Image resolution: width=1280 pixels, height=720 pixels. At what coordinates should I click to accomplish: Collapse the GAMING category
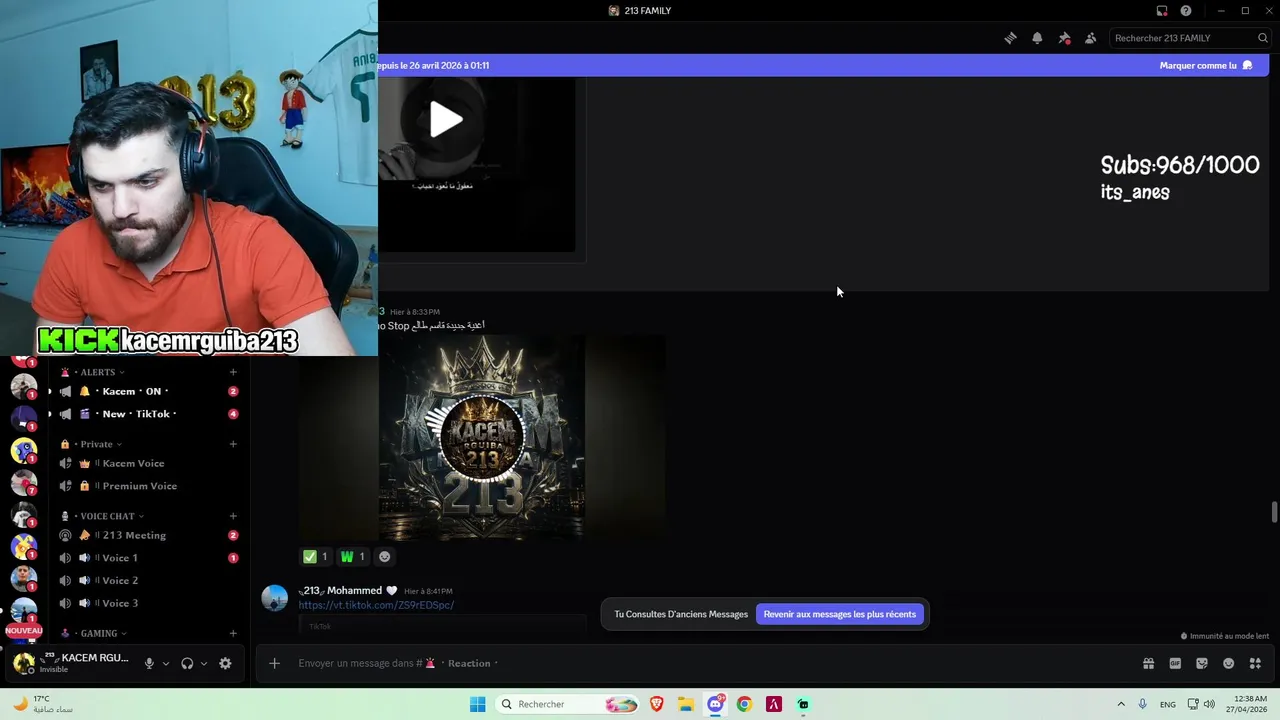98,633
